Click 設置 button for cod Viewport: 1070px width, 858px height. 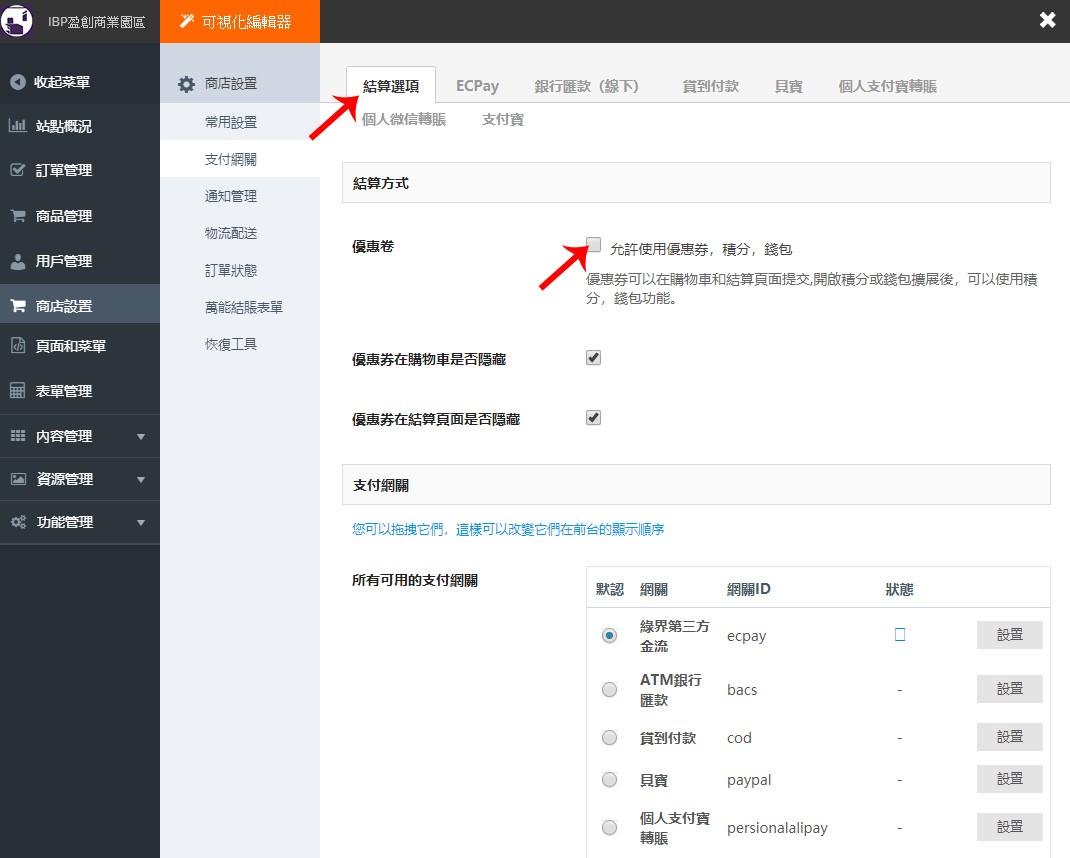pyautogui.click(x=1009, y=737)
